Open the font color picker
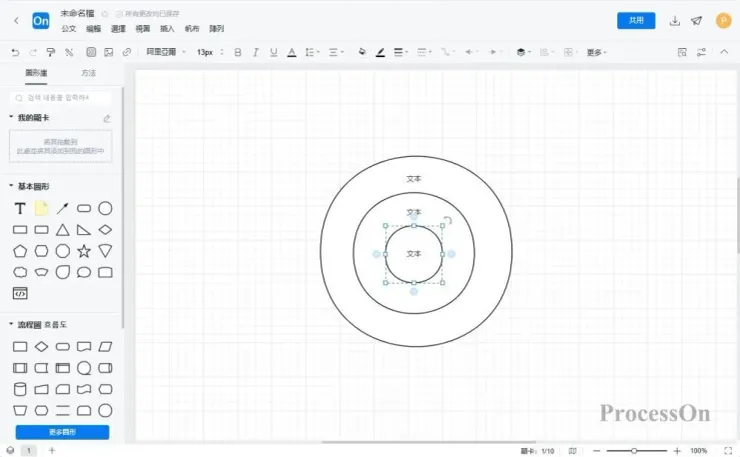This screenshot has width=740, height=457. click(x=292, y=52)
